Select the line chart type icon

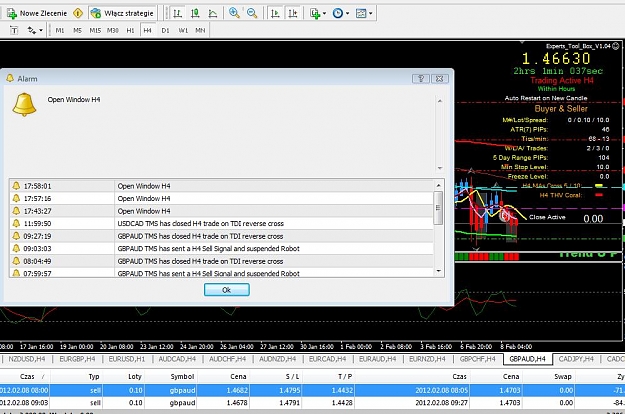point(213,13)
